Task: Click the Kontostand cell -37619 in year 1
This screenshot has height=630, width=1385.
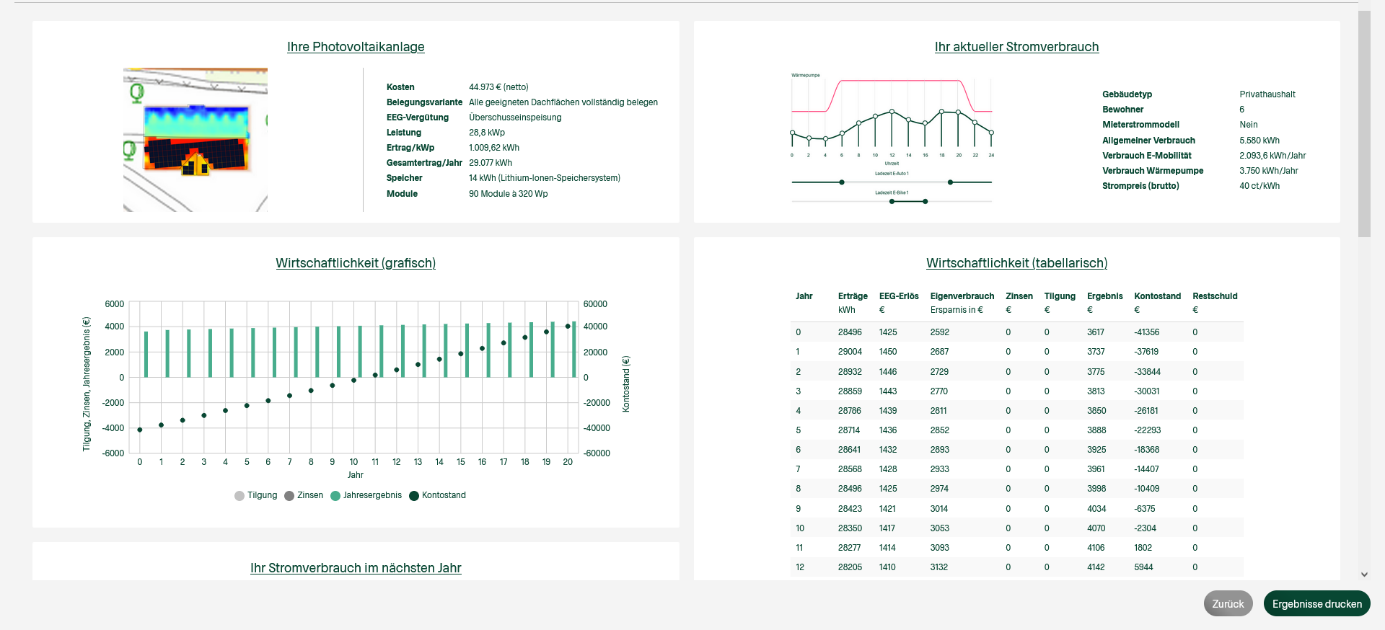Action: (1146, 351)
